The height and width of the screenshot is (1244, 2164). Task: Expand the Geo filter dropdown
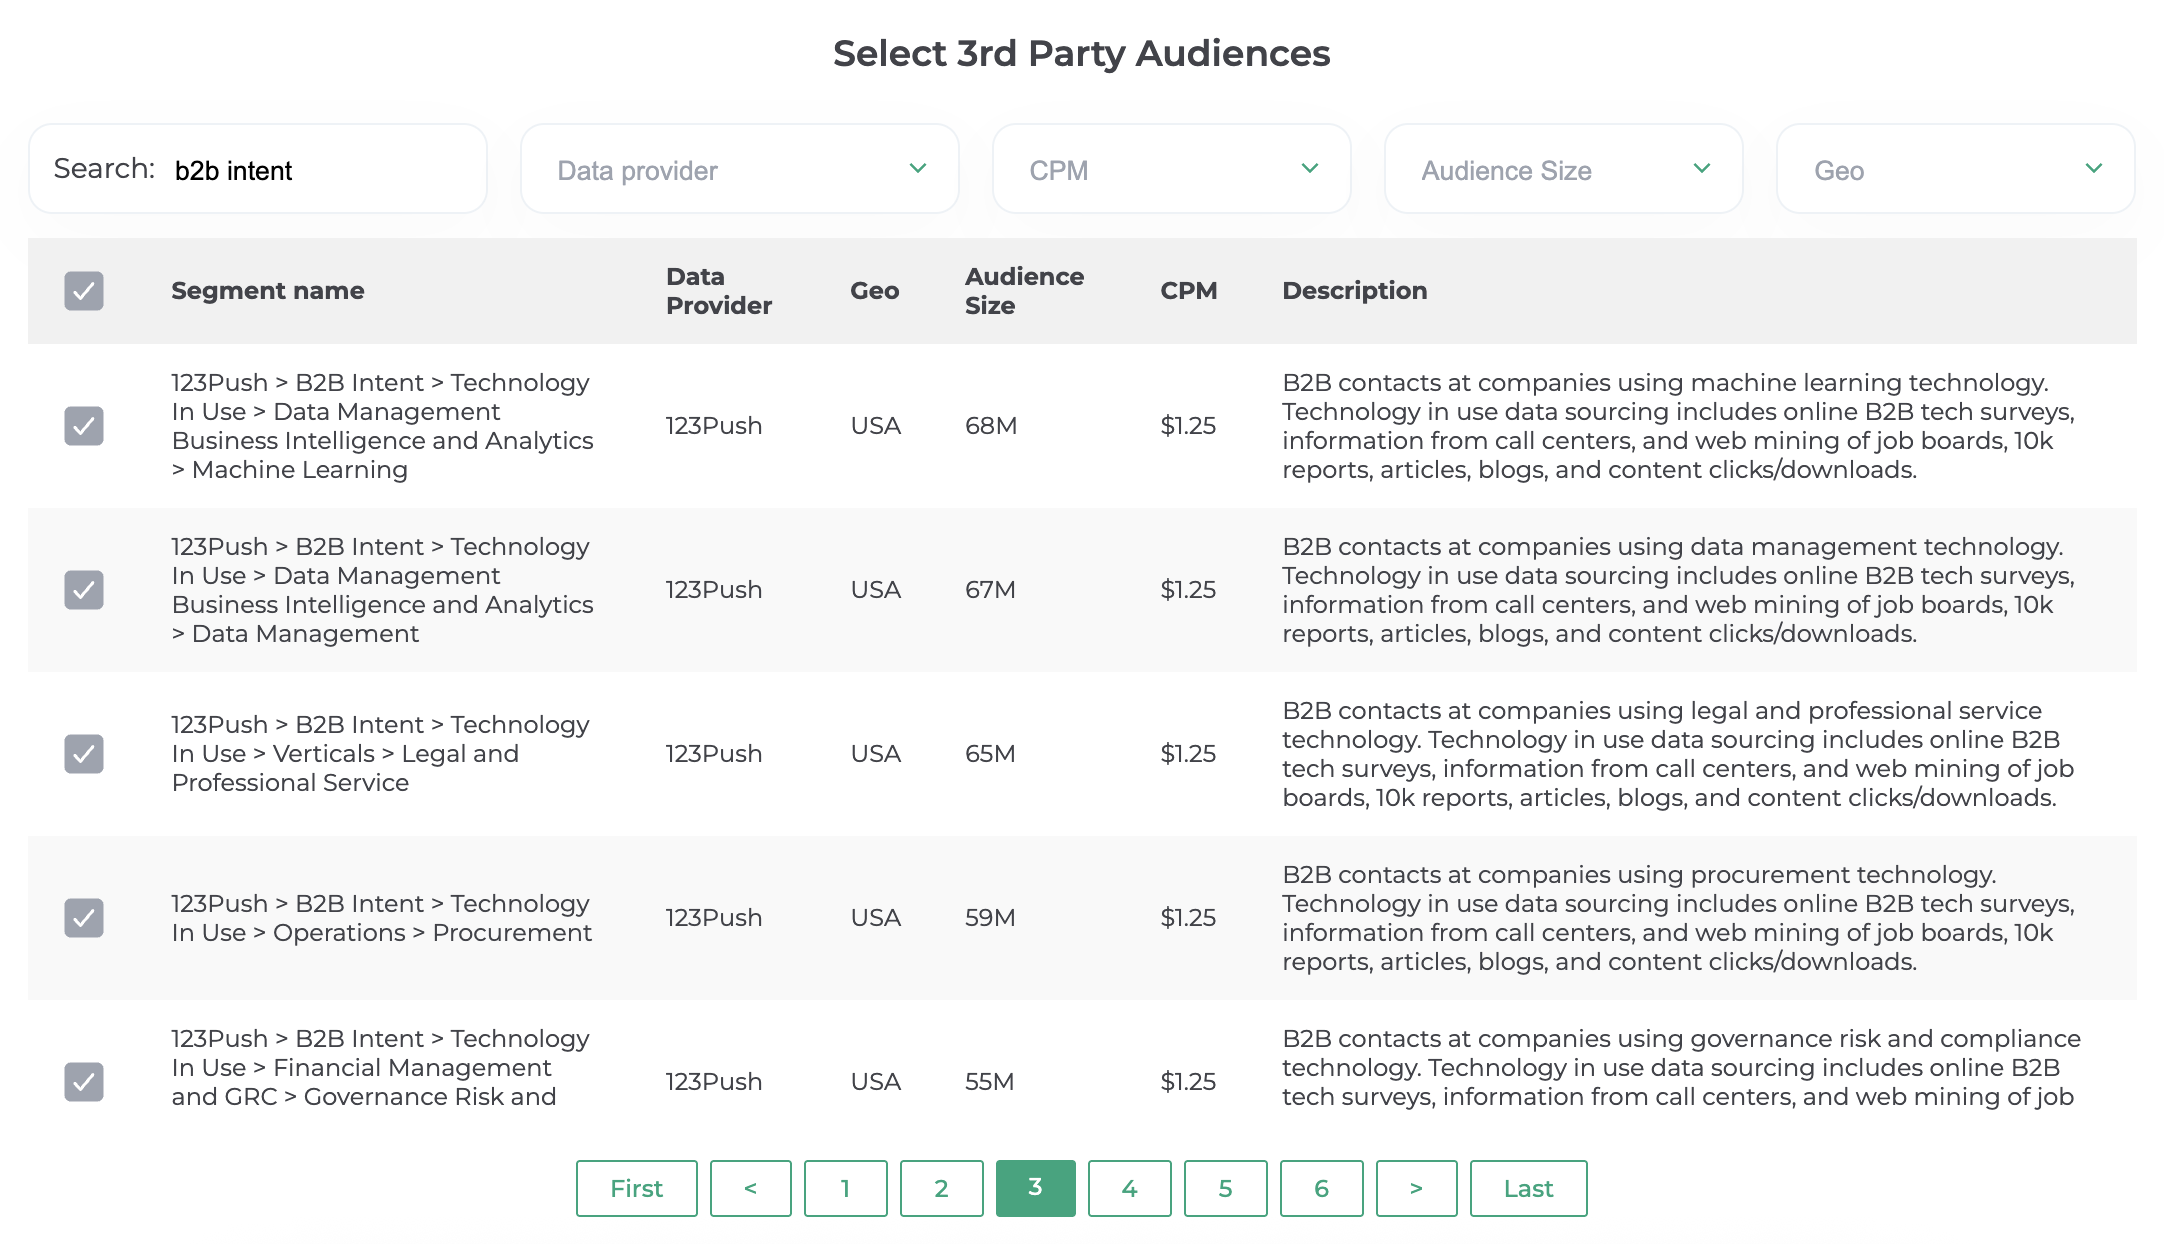pos(1955,170)
